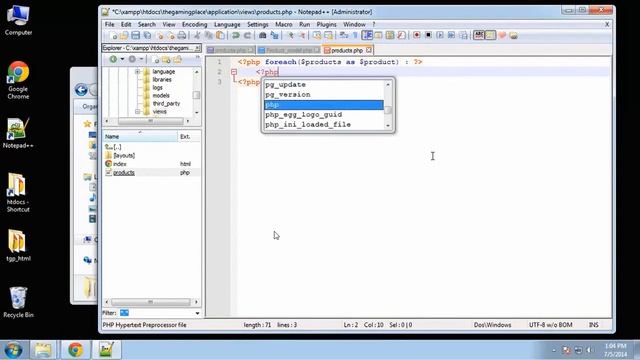The image size is (640, 360).
Task: Collapse the views folder in tree
Action: (138, 111)
